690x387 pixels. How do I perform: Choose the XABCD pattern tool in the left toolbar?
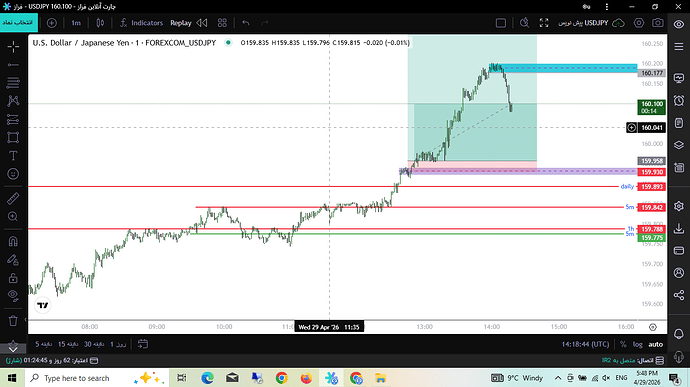point(13,101)
